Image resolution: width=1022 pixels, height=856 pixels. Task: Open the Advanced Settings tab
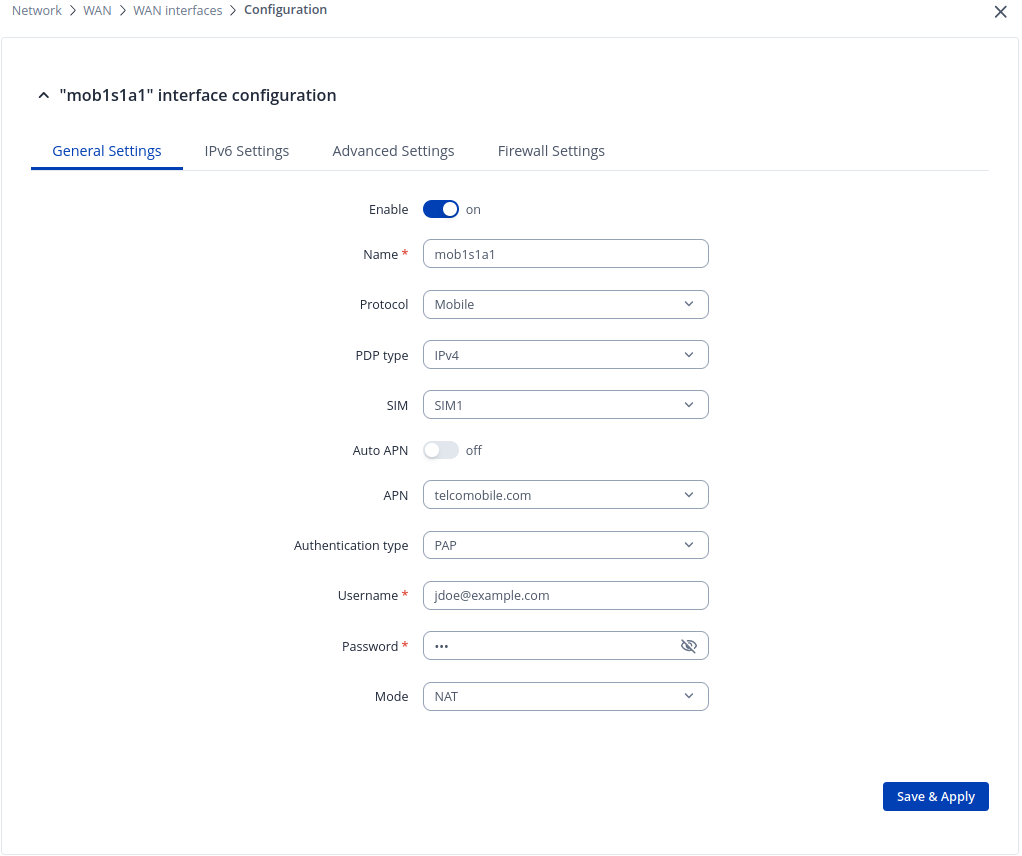point(393,151)
